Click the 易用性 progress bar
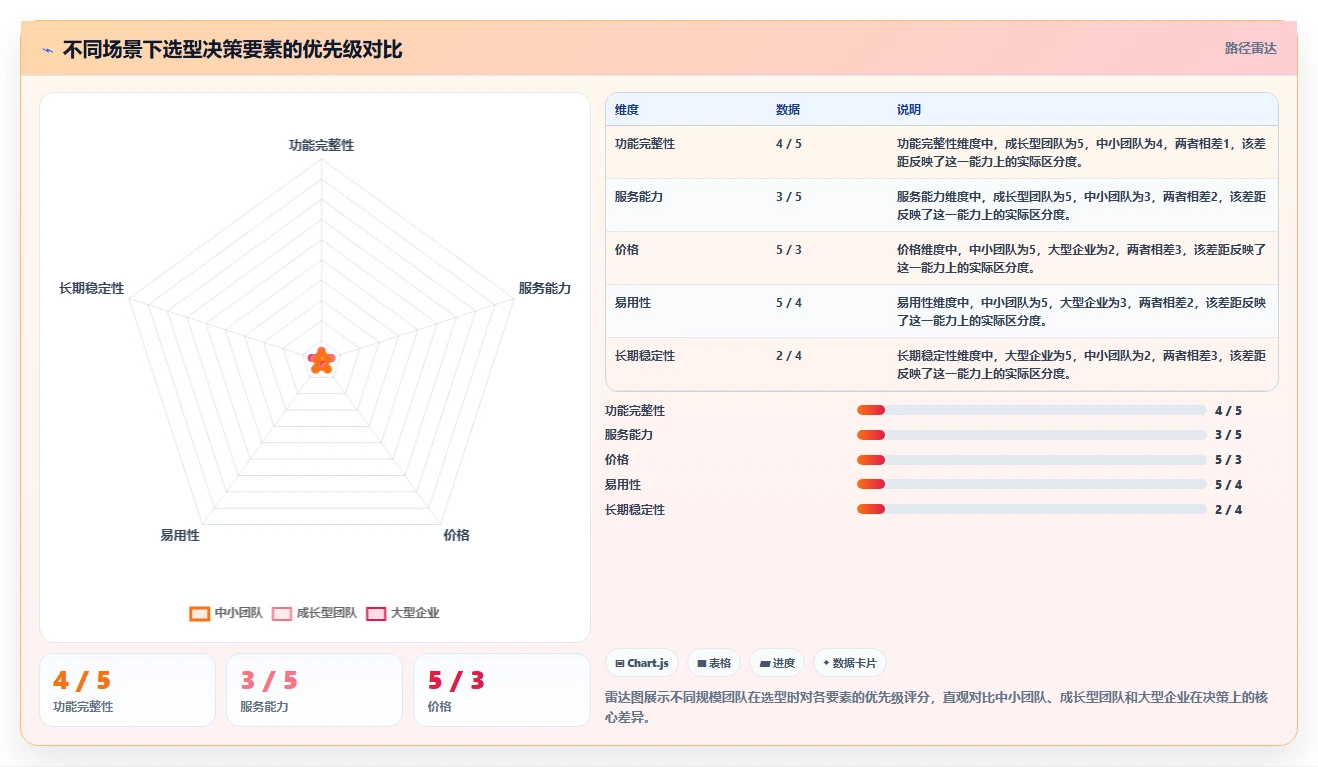This screenshot has width=1318, height=767. 1031,485
